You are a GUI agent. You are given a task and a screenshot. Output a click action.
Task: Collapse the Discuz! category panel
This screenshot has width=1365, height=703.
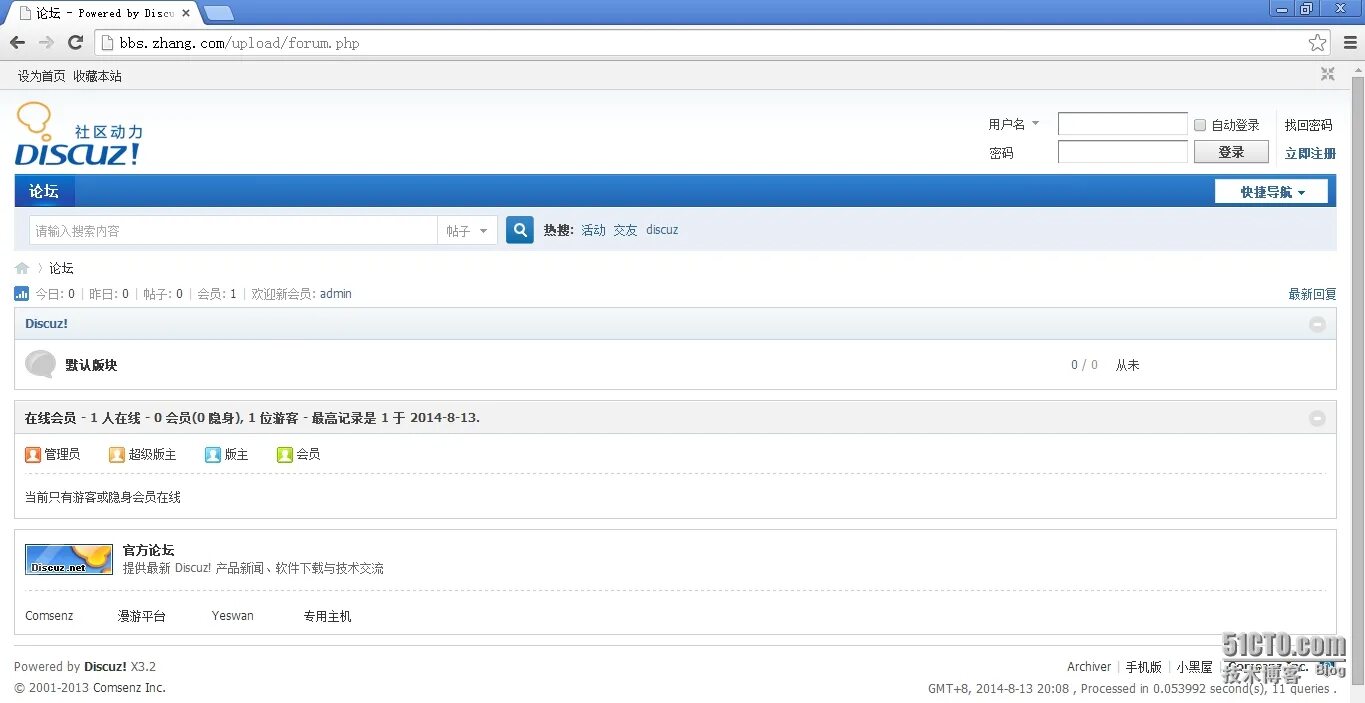pyautogui.click(x=1317, y=324)
